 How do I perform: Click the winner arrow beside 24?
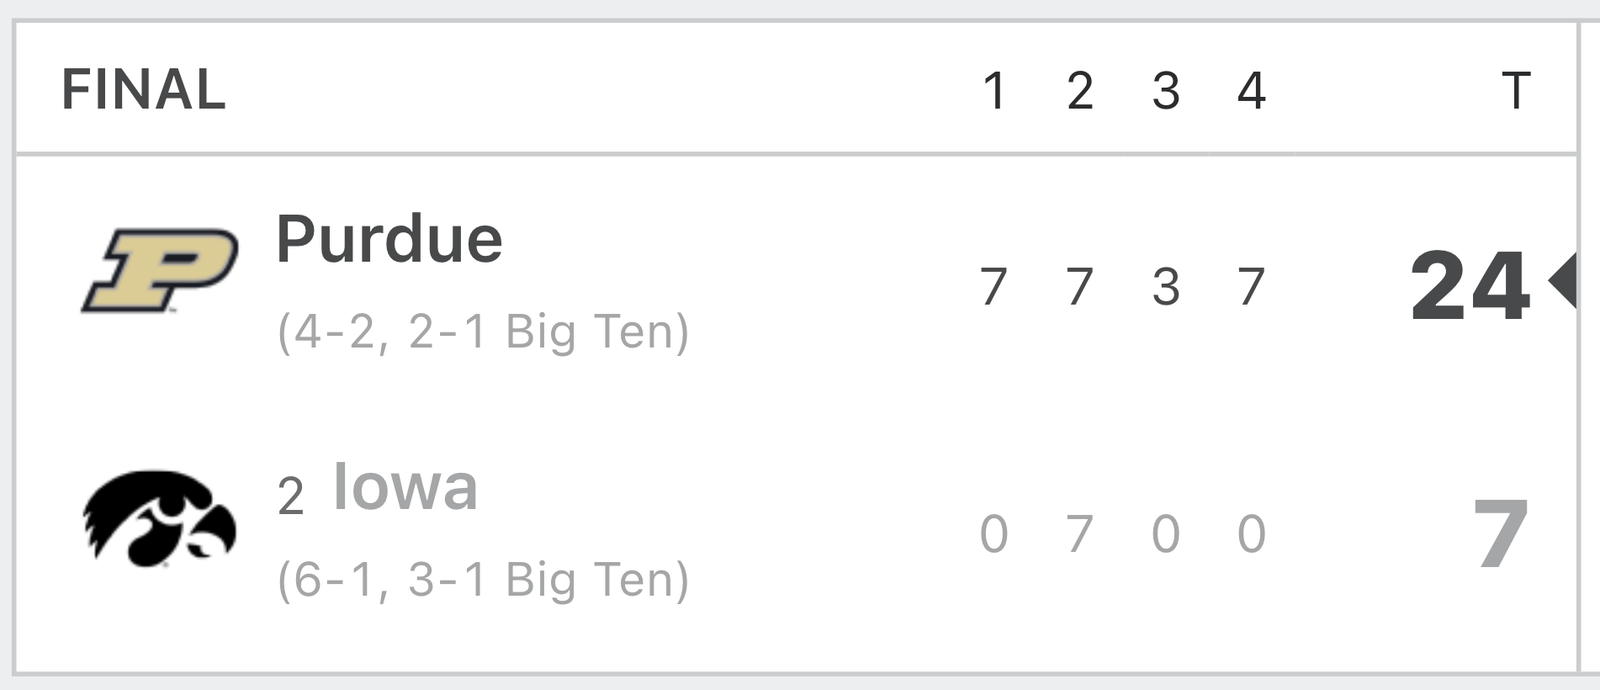click(x=1563, y=281)
